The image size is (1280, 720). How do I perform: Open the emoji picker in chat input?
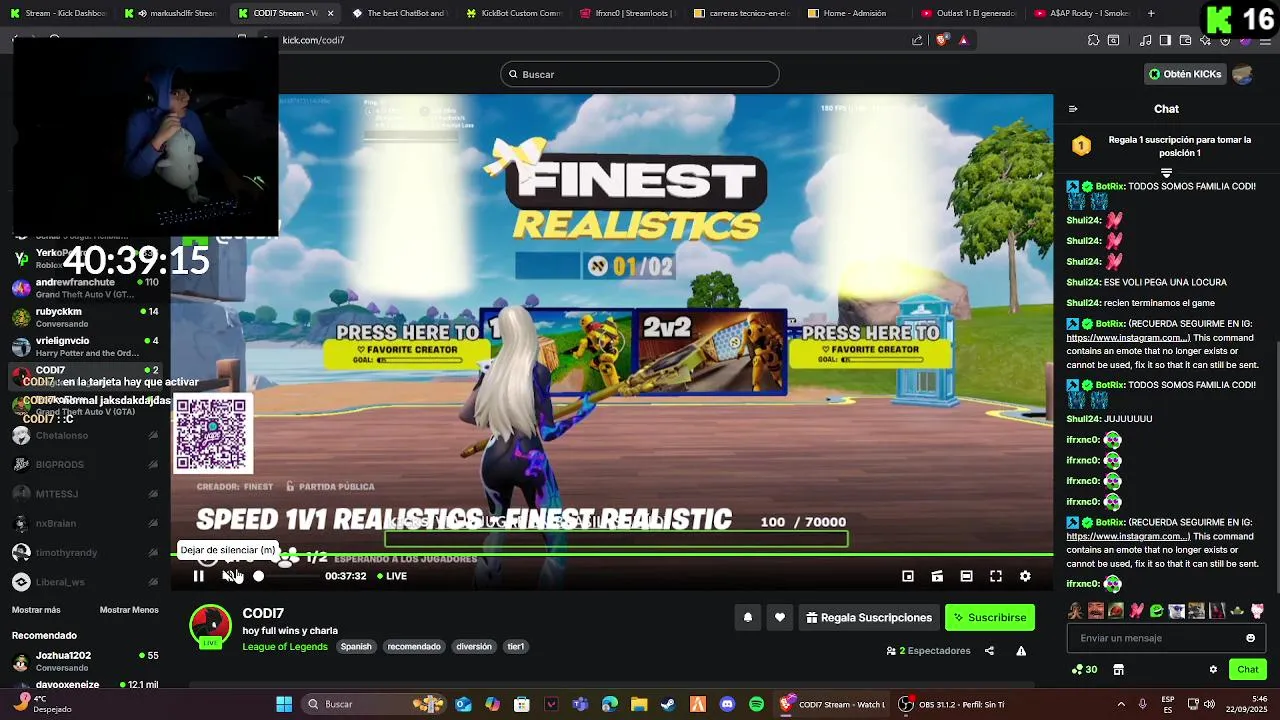[1250, 638]
